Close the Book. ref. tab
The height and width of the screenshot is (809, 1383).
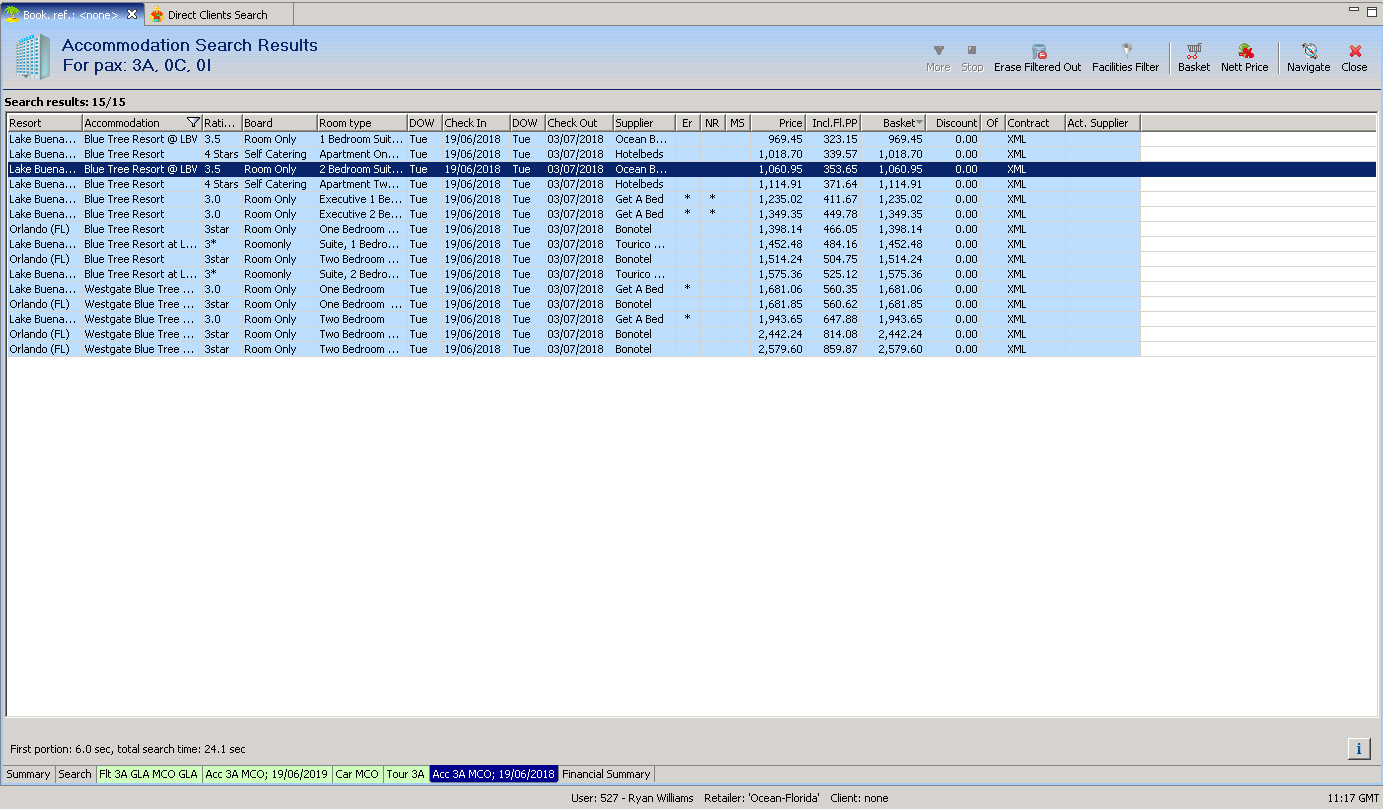point(132,14)
